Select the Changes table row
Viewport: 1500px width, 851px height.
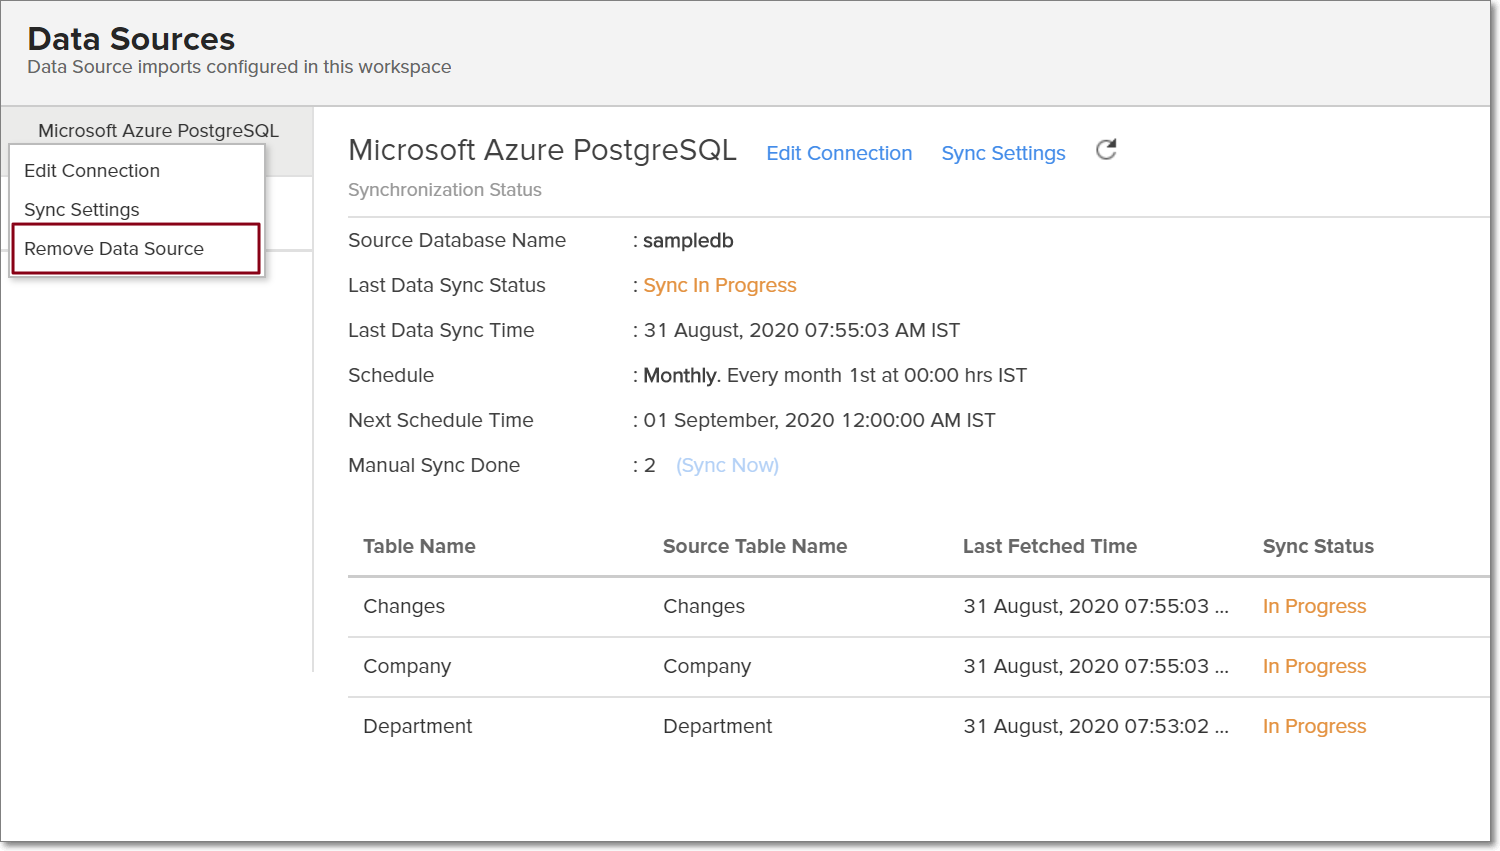404,606
